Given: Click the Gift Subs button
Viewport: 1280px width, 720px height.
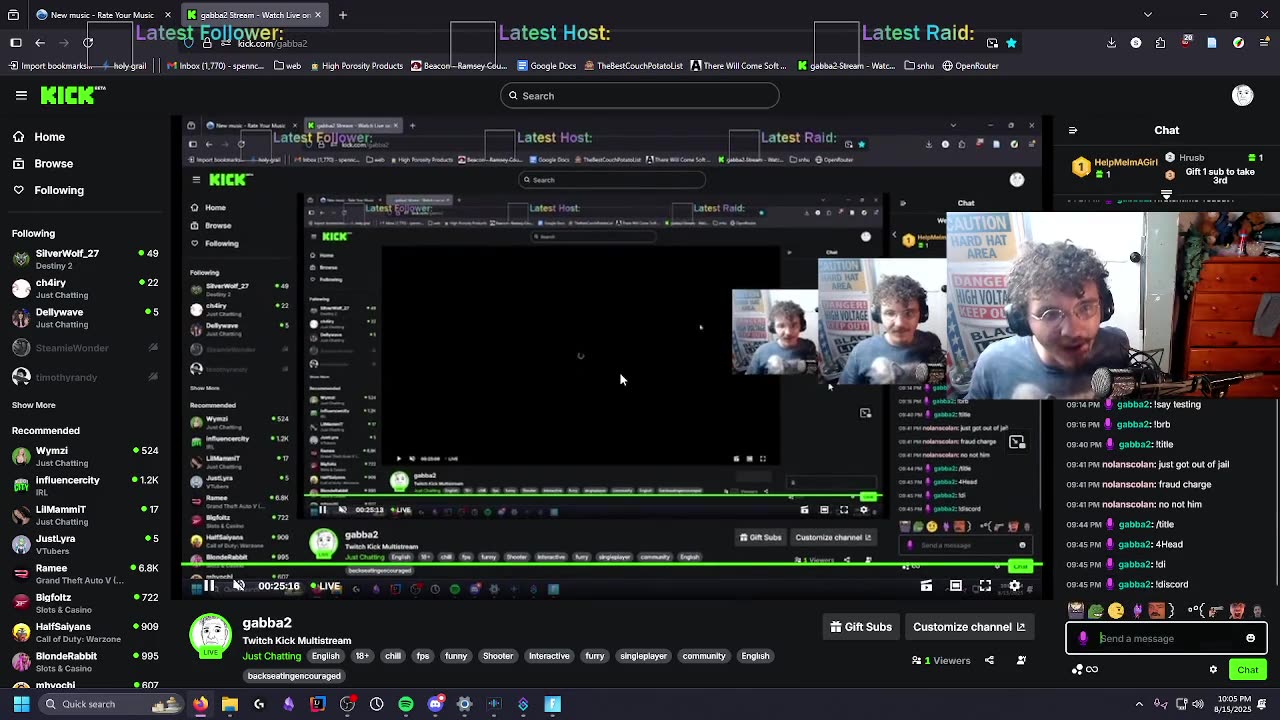Looking at the screenshot, I should coord(861,627).
